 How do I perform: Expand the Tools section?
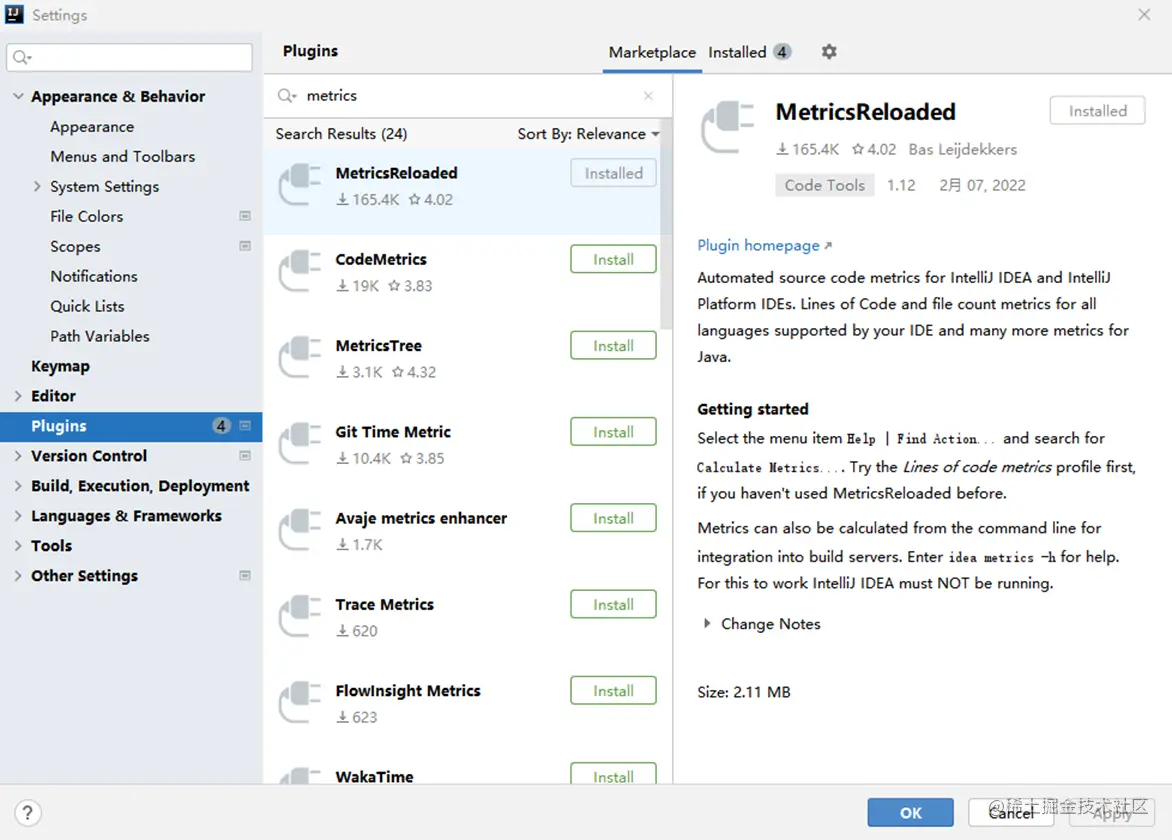tap(18, 546)
